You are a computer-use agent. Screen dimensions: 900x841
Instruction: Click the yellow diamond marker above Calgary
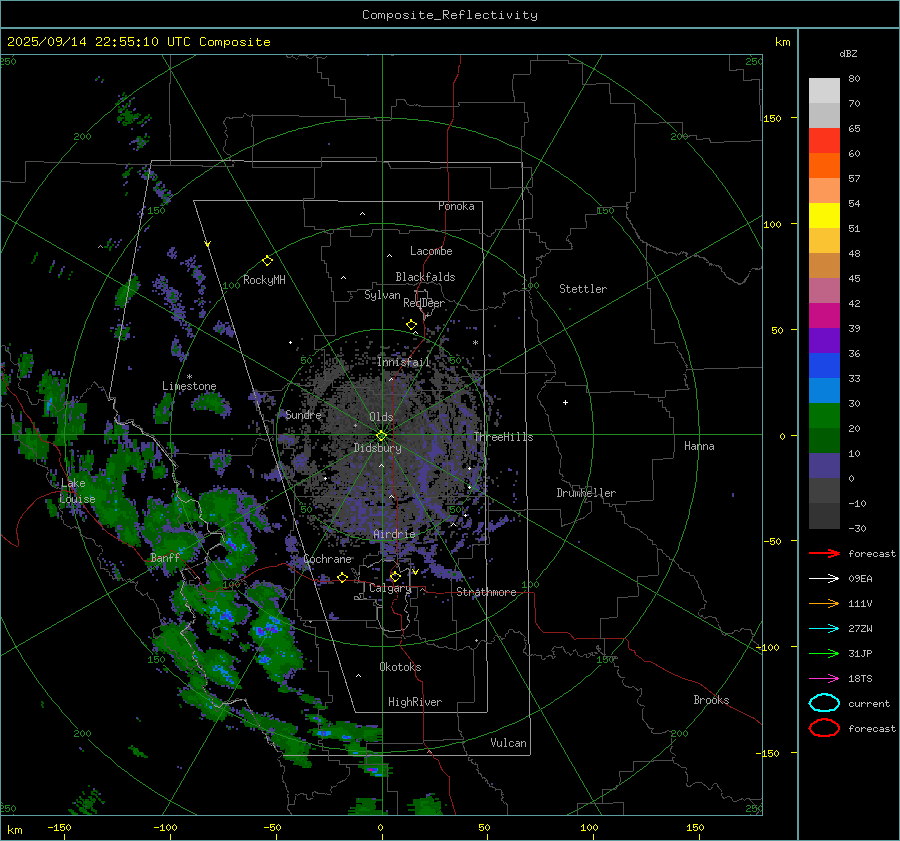(395, 576)
